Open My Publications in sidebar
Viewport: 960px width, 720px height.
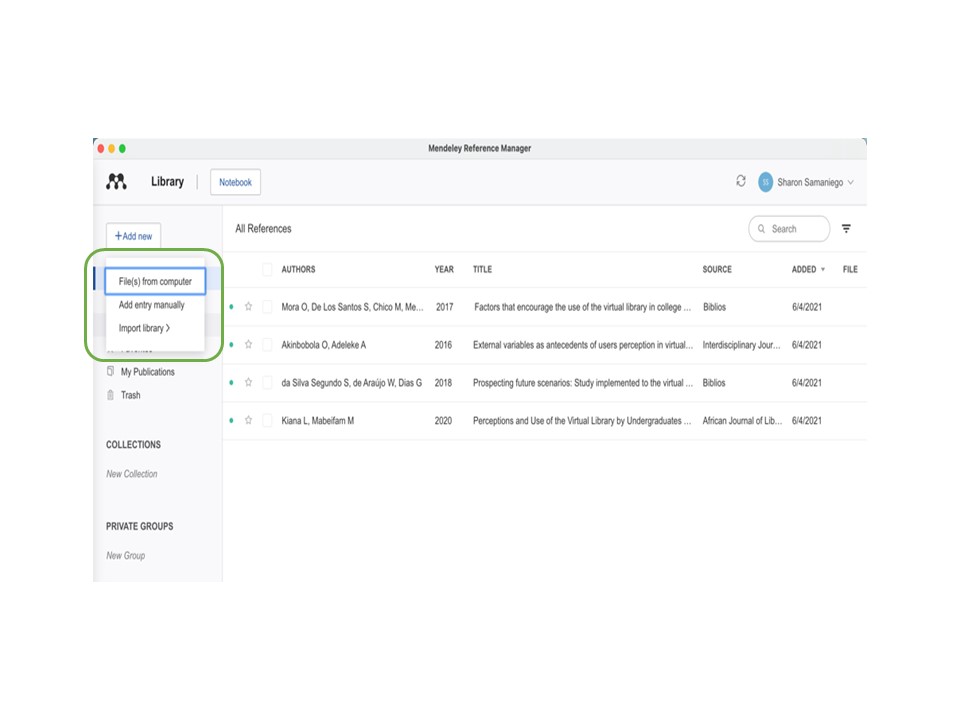click(x=148, y=372)
